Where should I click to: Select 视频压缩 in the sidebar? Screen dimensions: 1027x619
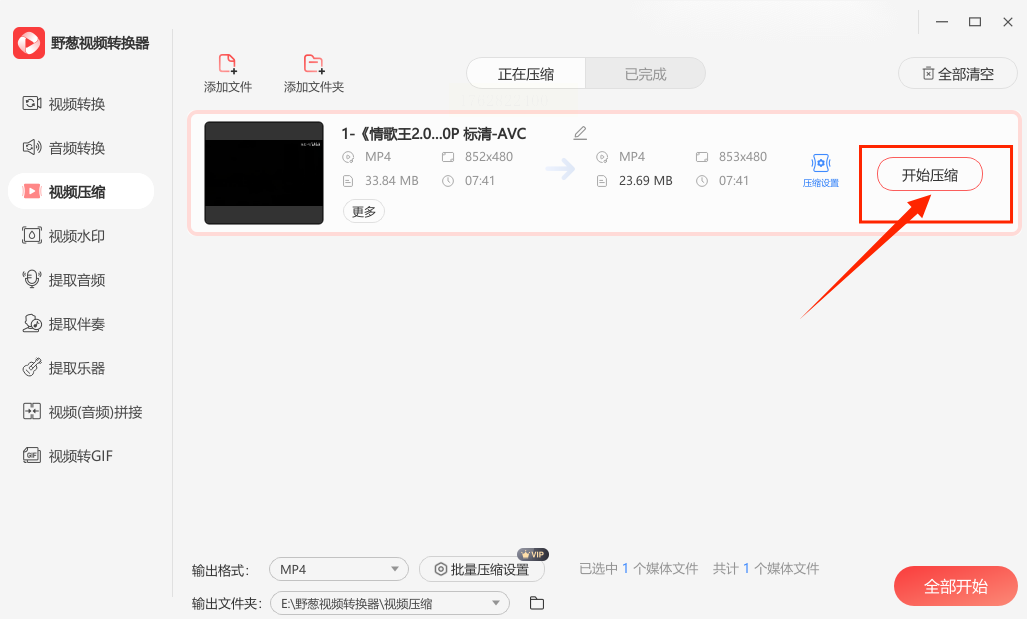pos(81,191)
